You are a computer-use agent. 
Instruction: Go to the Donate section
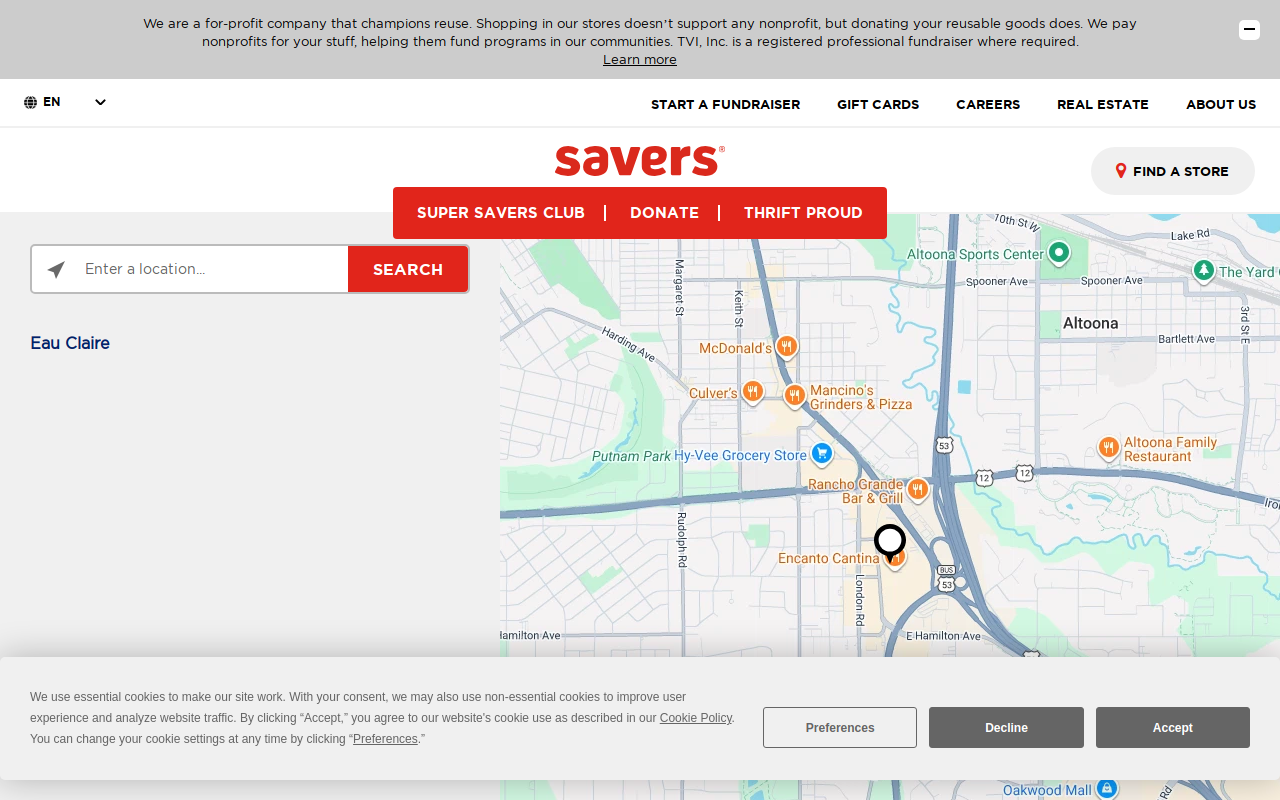click(x=664, y=213)
